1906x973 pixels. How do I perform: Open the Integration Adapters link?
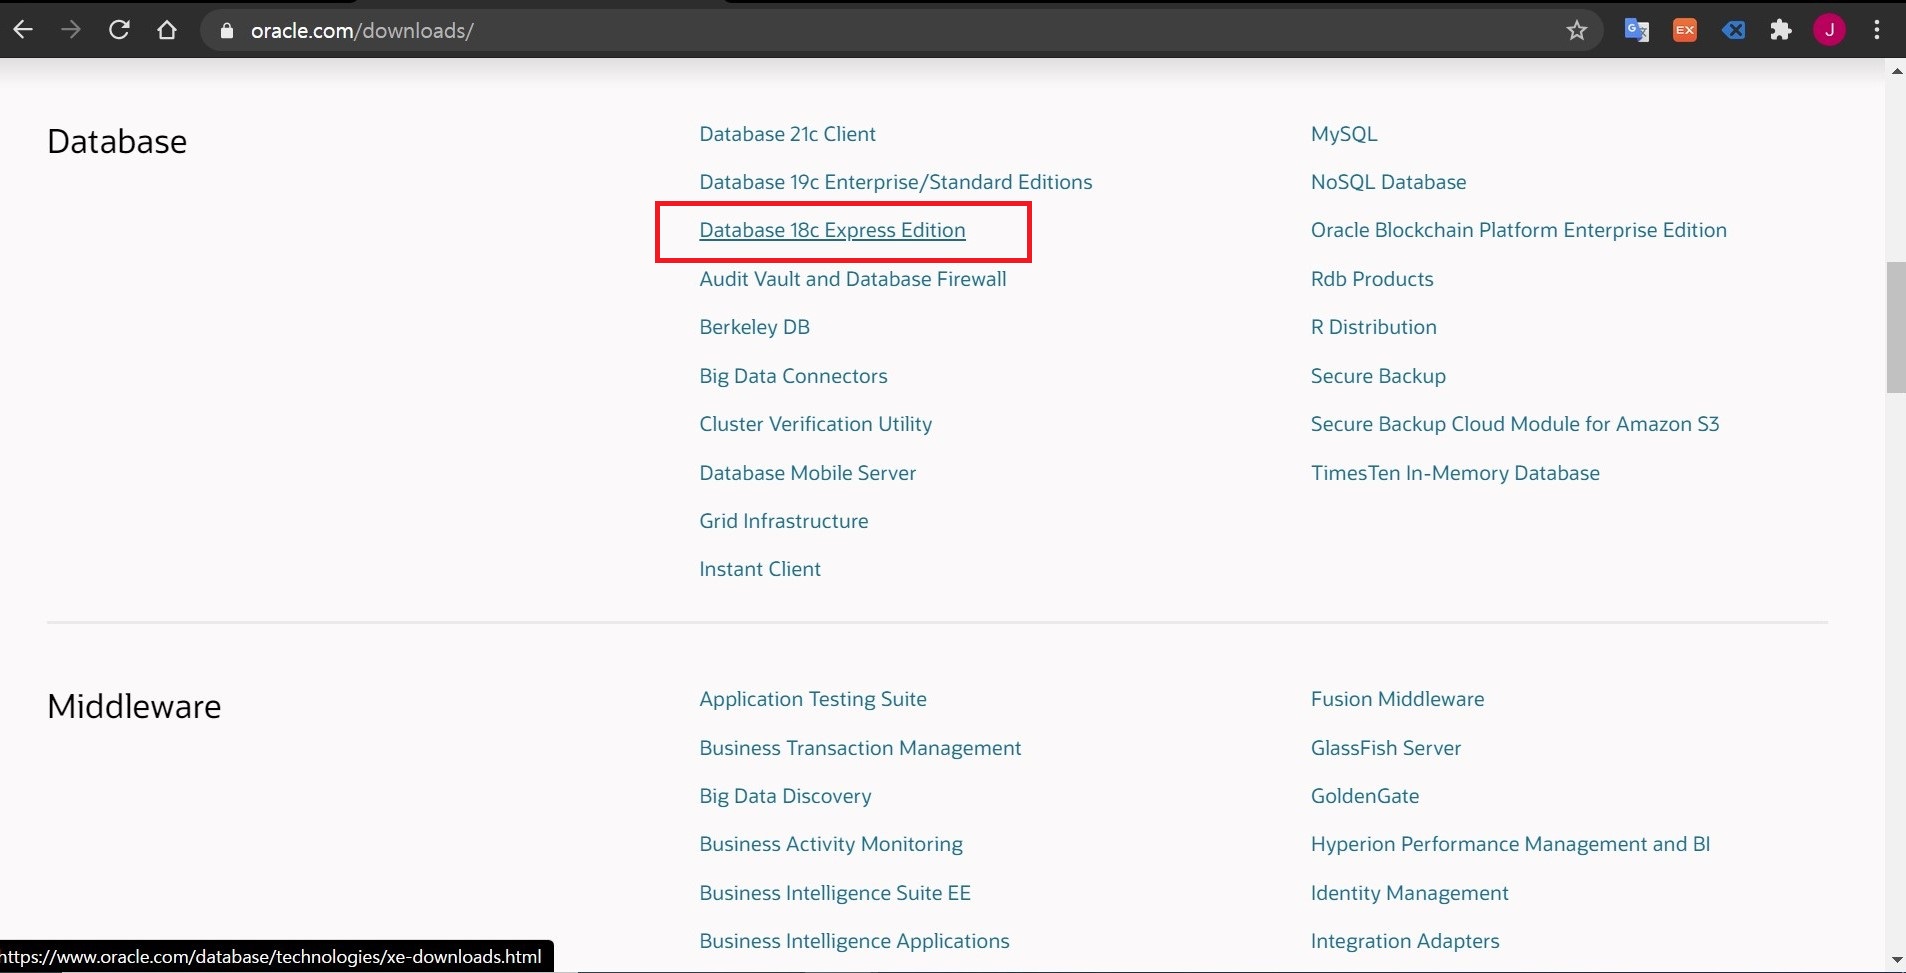click(x=1405, y=941)
